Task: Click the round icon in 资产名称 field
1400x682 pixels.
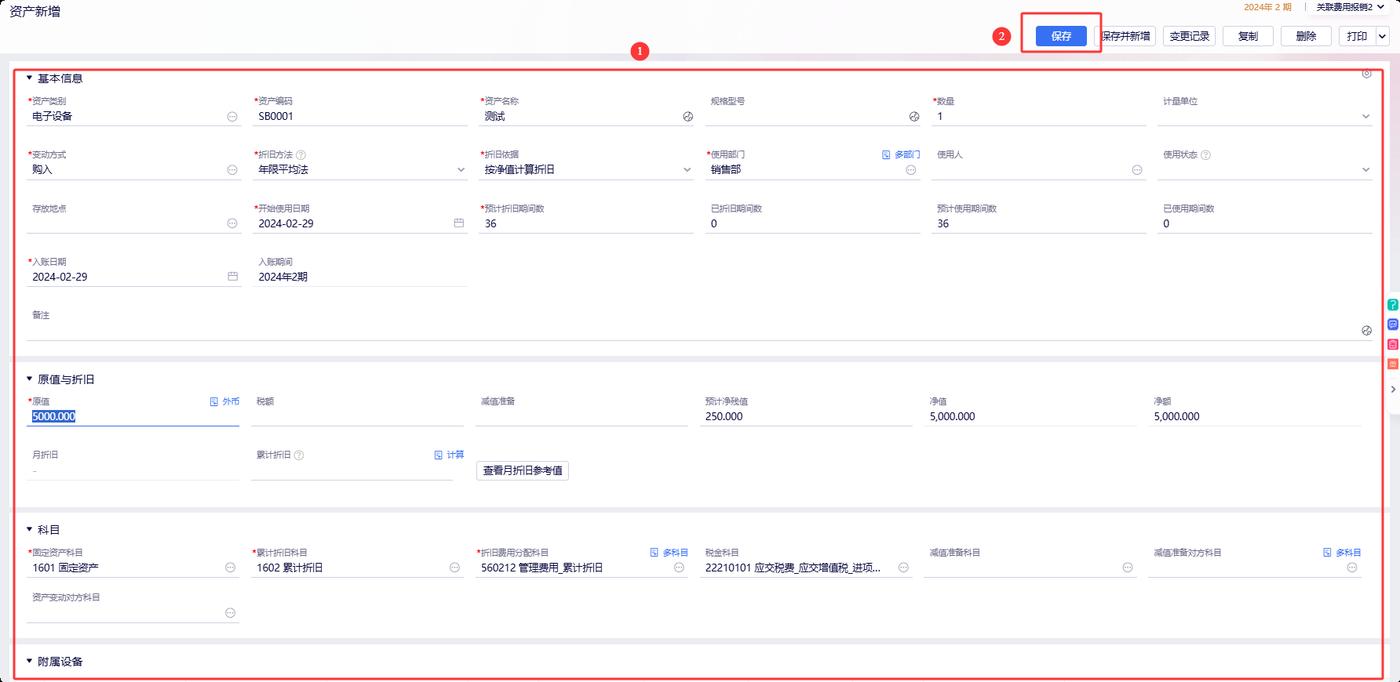Action: 687,116
